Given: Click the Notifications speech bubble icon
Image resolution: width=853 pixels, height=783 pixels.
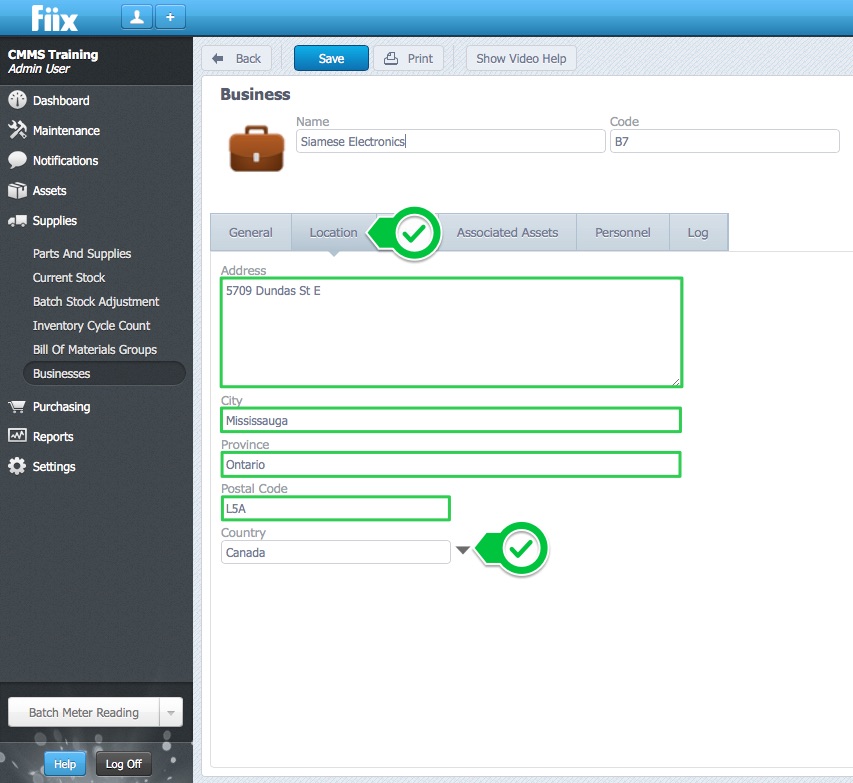Looking at the screenshot, I should 17,160.
